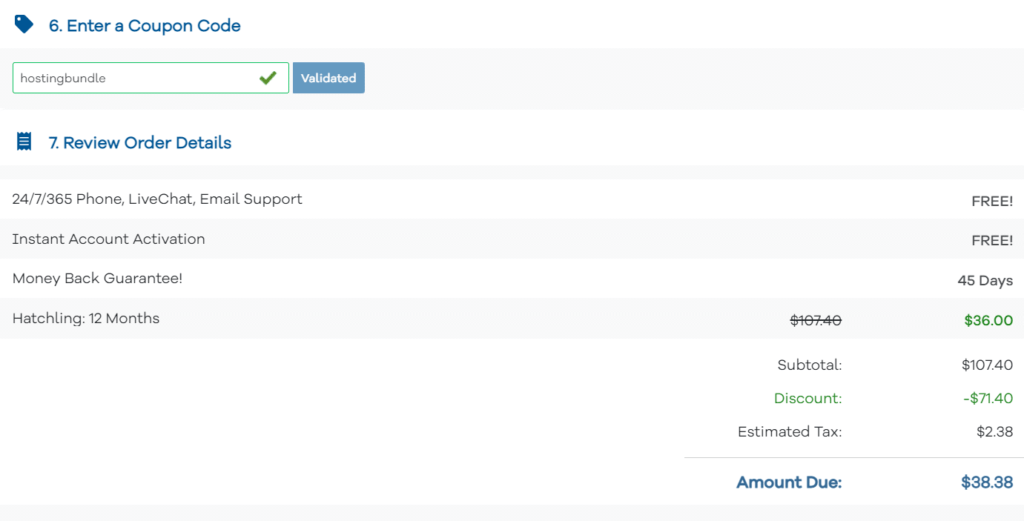Select the Review Order Details heading
The height and width of the screenshot is (521, 1024).
pos(140,142)
